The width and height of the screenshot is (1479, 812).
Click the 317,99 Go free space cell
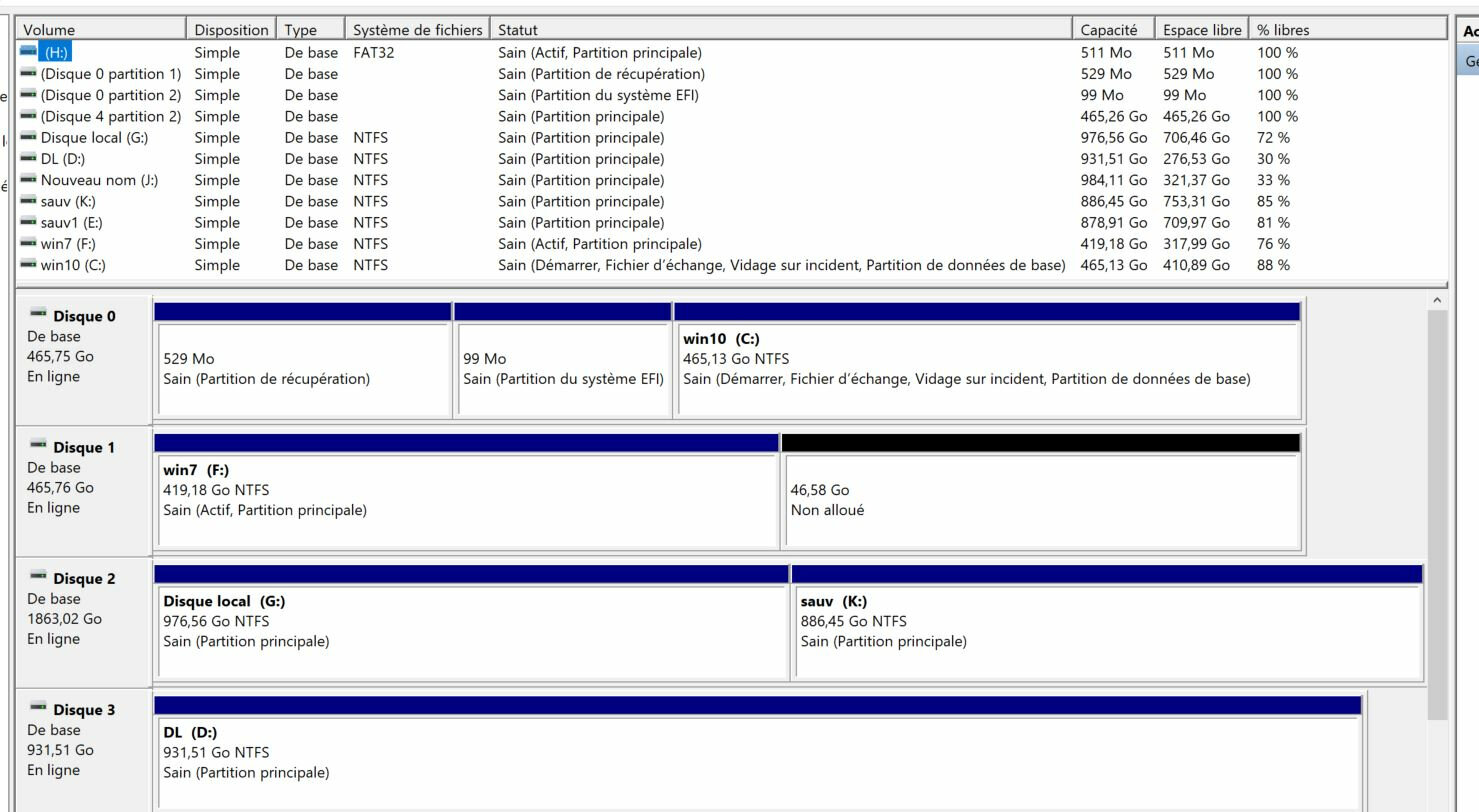click(x=1196, y=244)
